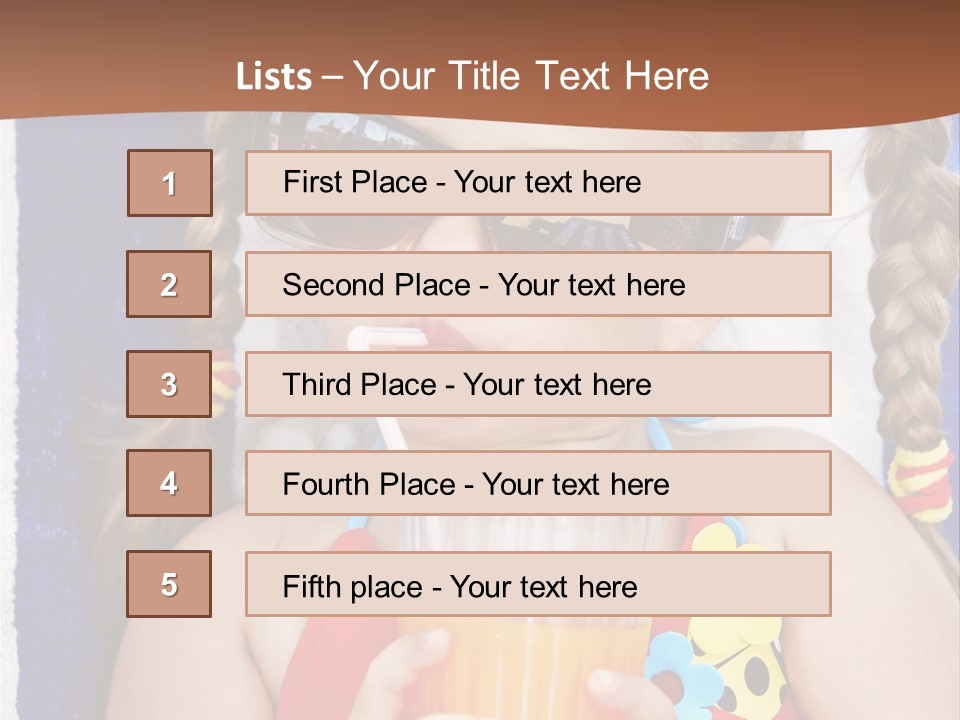Click the bold word Lists in title

[x=274, y=77]
